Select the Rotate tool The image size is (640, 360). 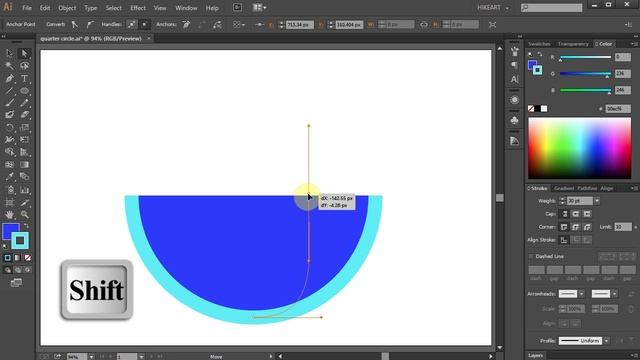click(9, 127)
